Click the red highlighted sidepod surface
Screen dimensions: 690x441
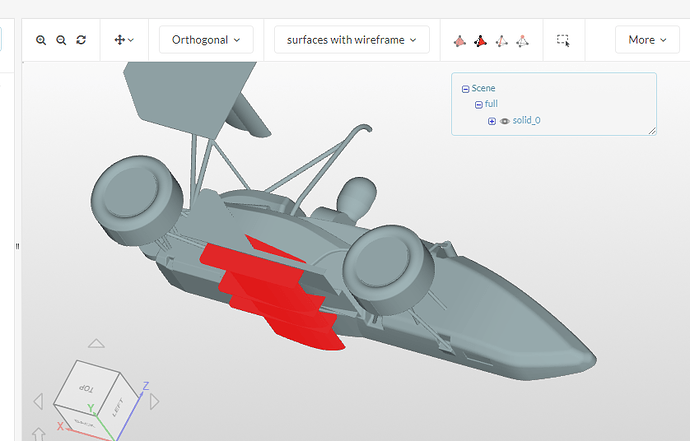click(273, 295)
